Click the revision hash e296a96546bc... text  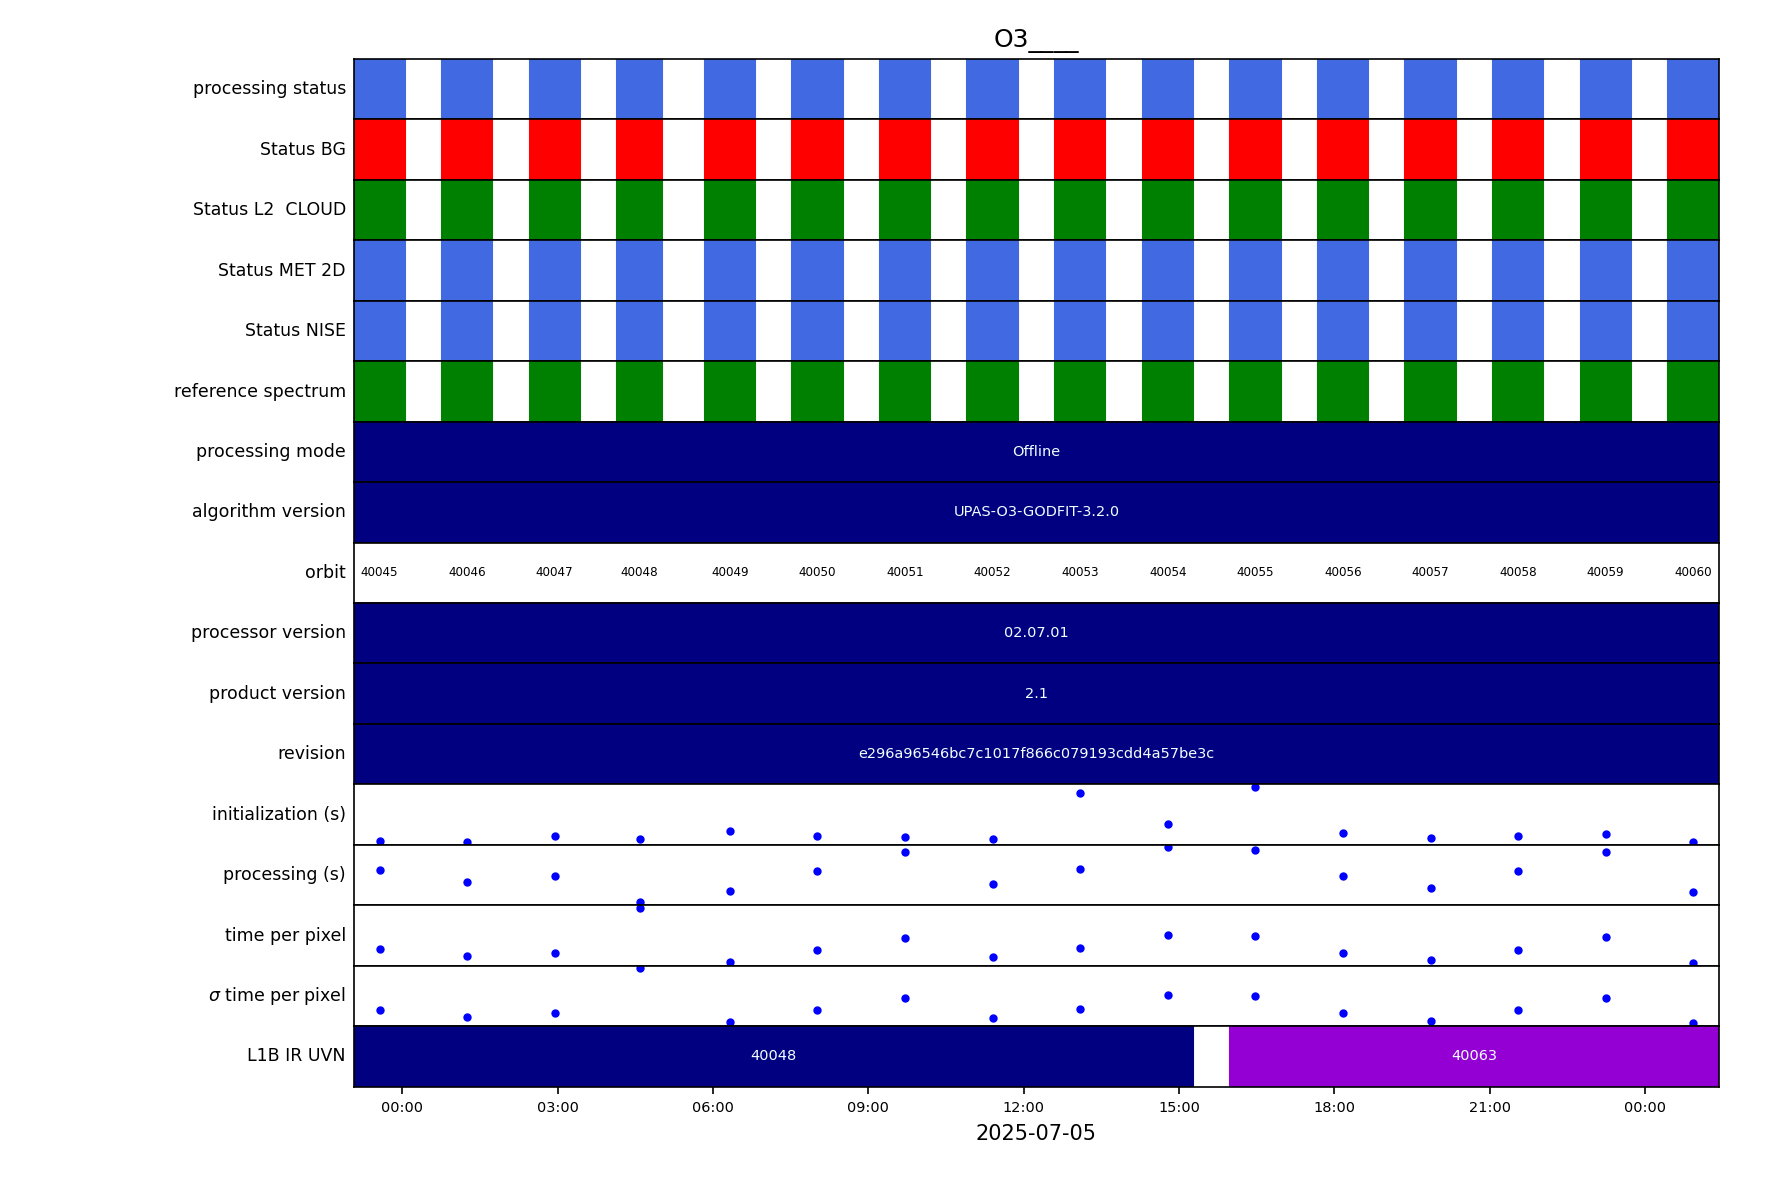[x=1035, y=754]
